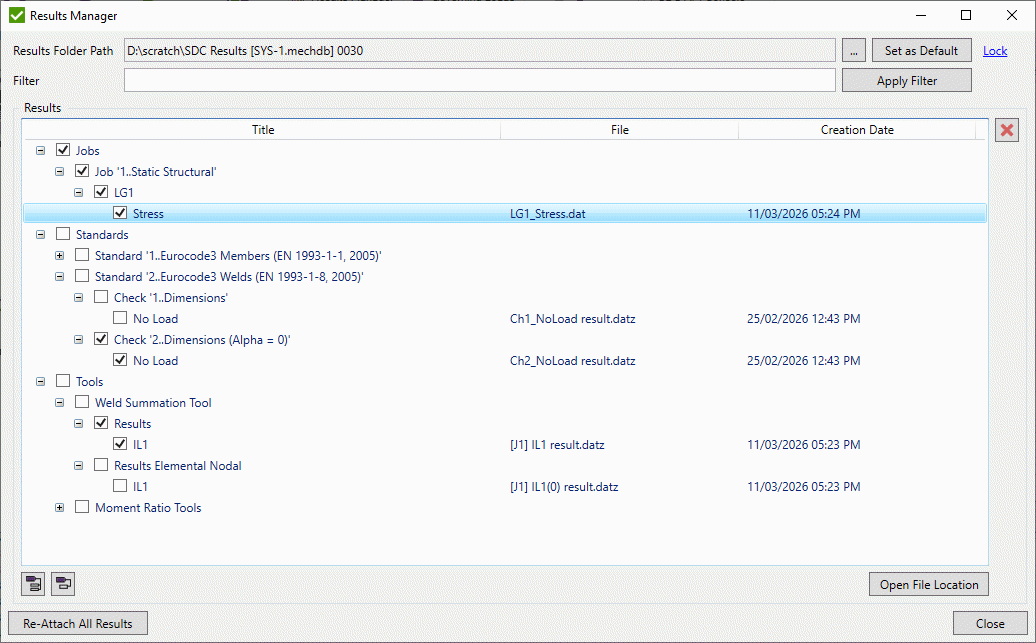This screenshot has height=643, width=1036.
Task: Click the expand-all tree icon at bottom left
Action: pos(32,583)
